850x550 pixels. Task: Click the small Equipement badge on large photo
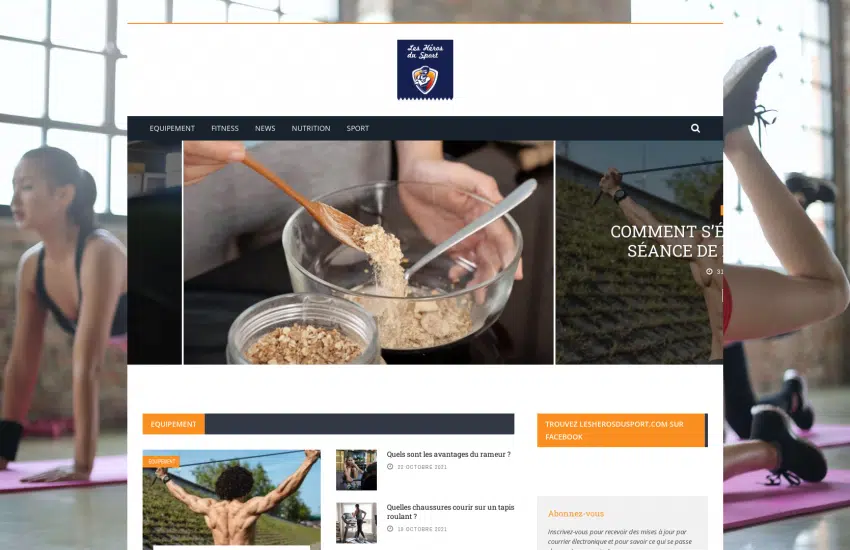click(161, 461)
